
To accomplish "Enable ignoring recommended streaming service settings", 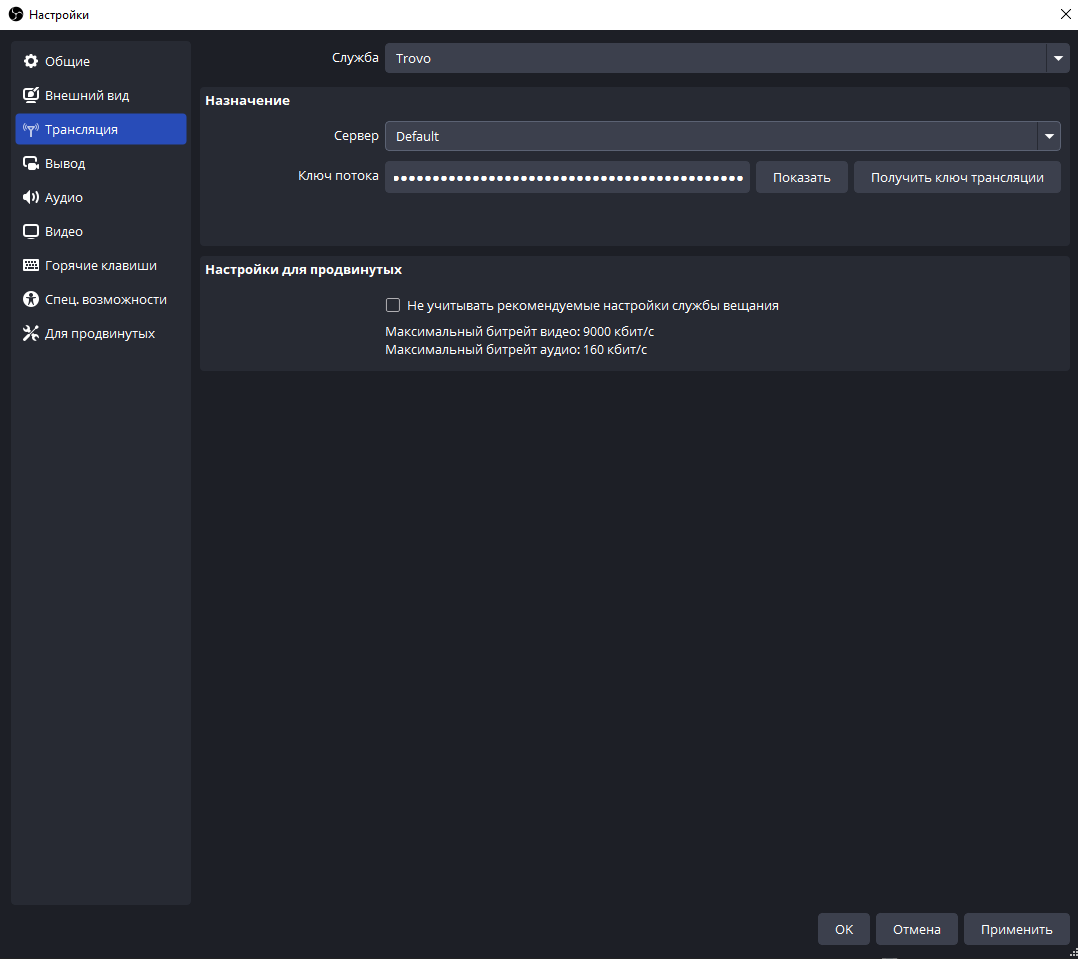I will (393, 306).
